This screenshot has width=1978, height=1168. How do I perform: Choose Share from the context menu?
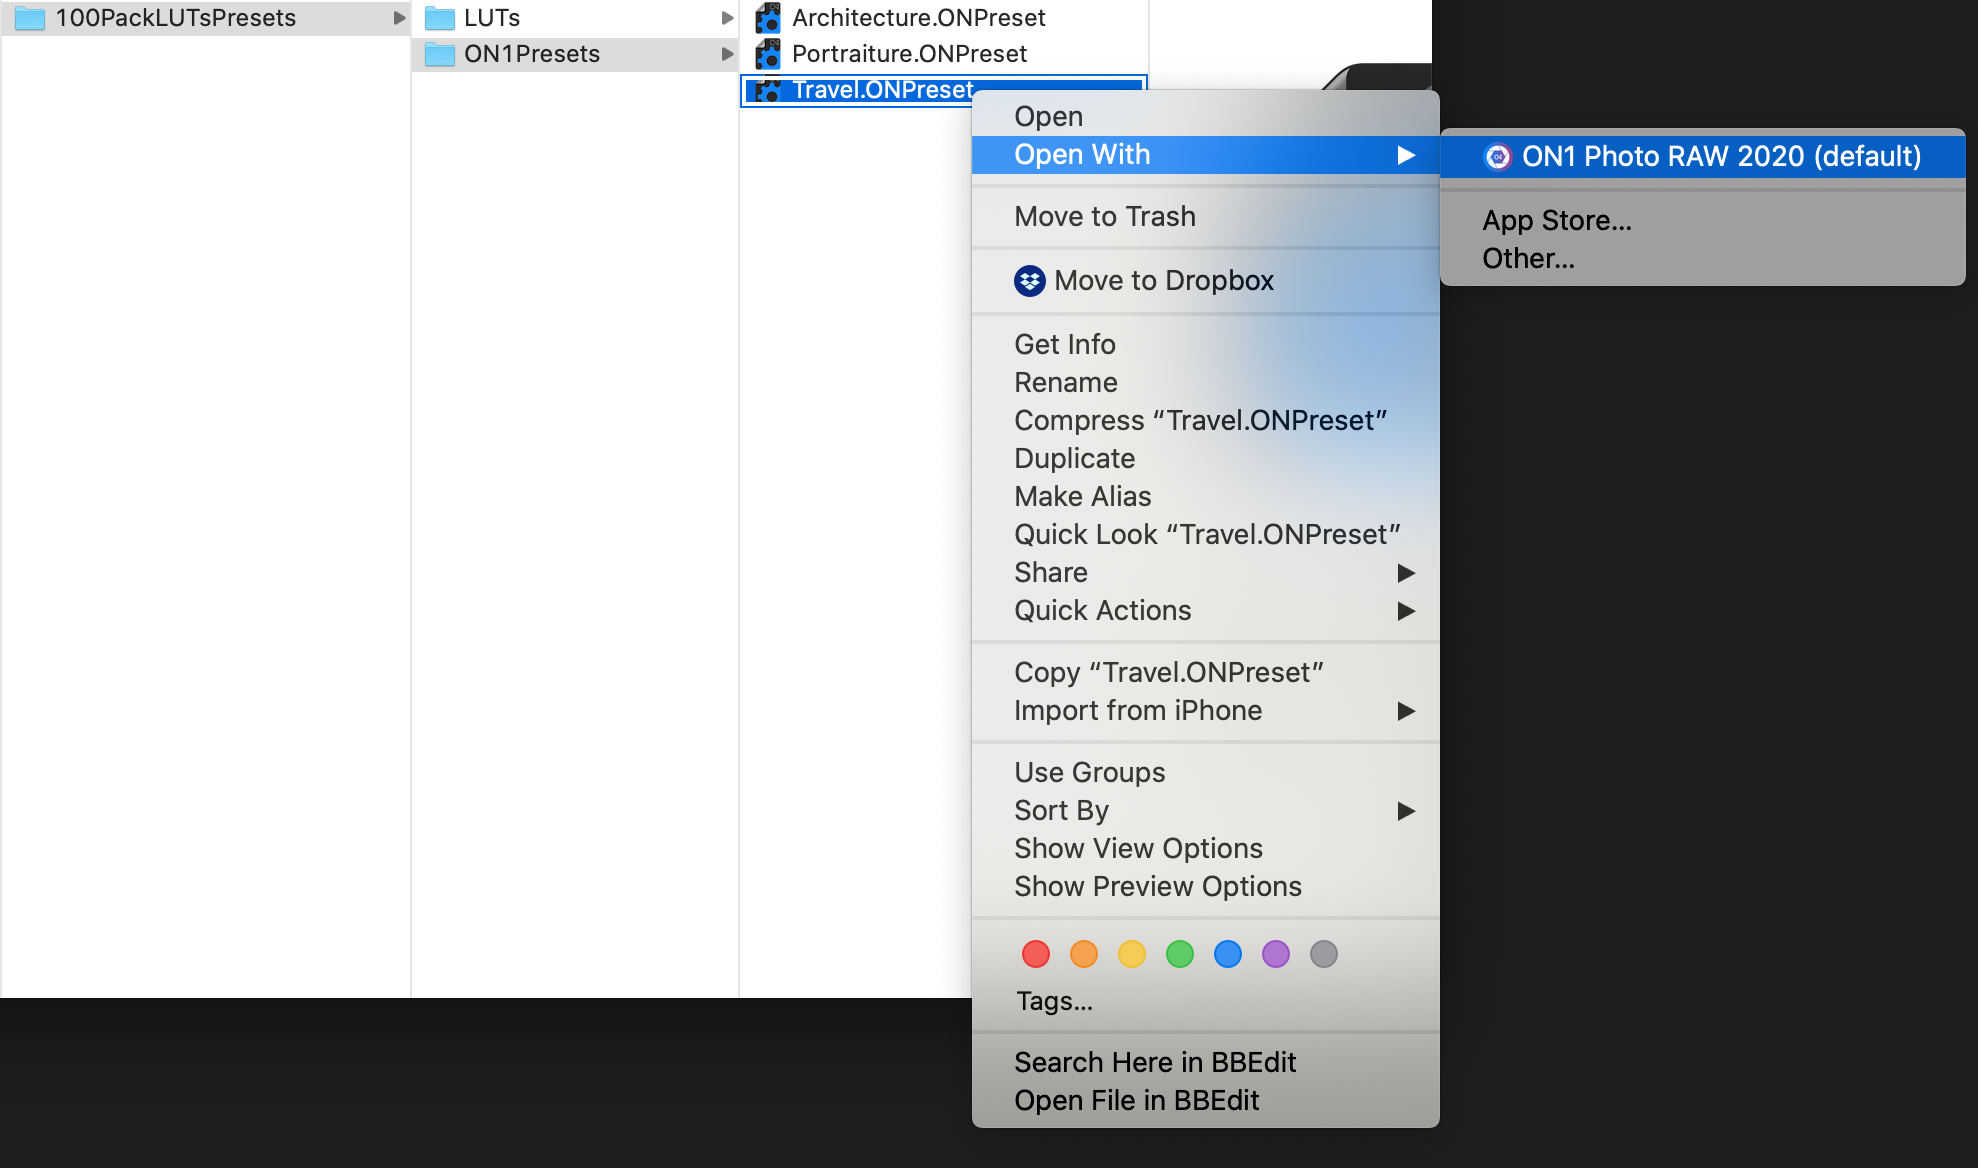1206,573
